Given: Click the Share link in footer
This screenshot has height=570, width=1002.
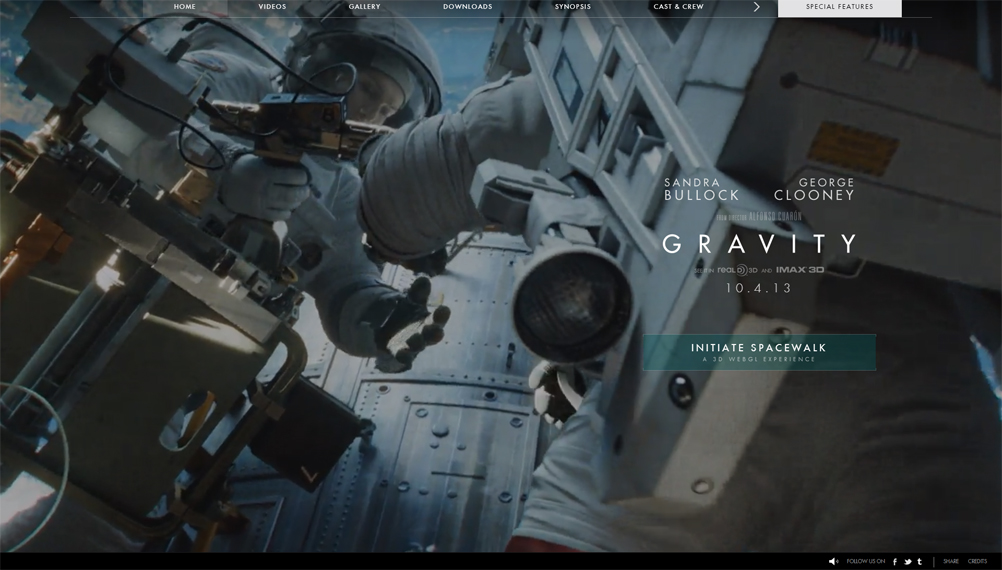Looking at the screenshot, I should (x=951, y=561).
